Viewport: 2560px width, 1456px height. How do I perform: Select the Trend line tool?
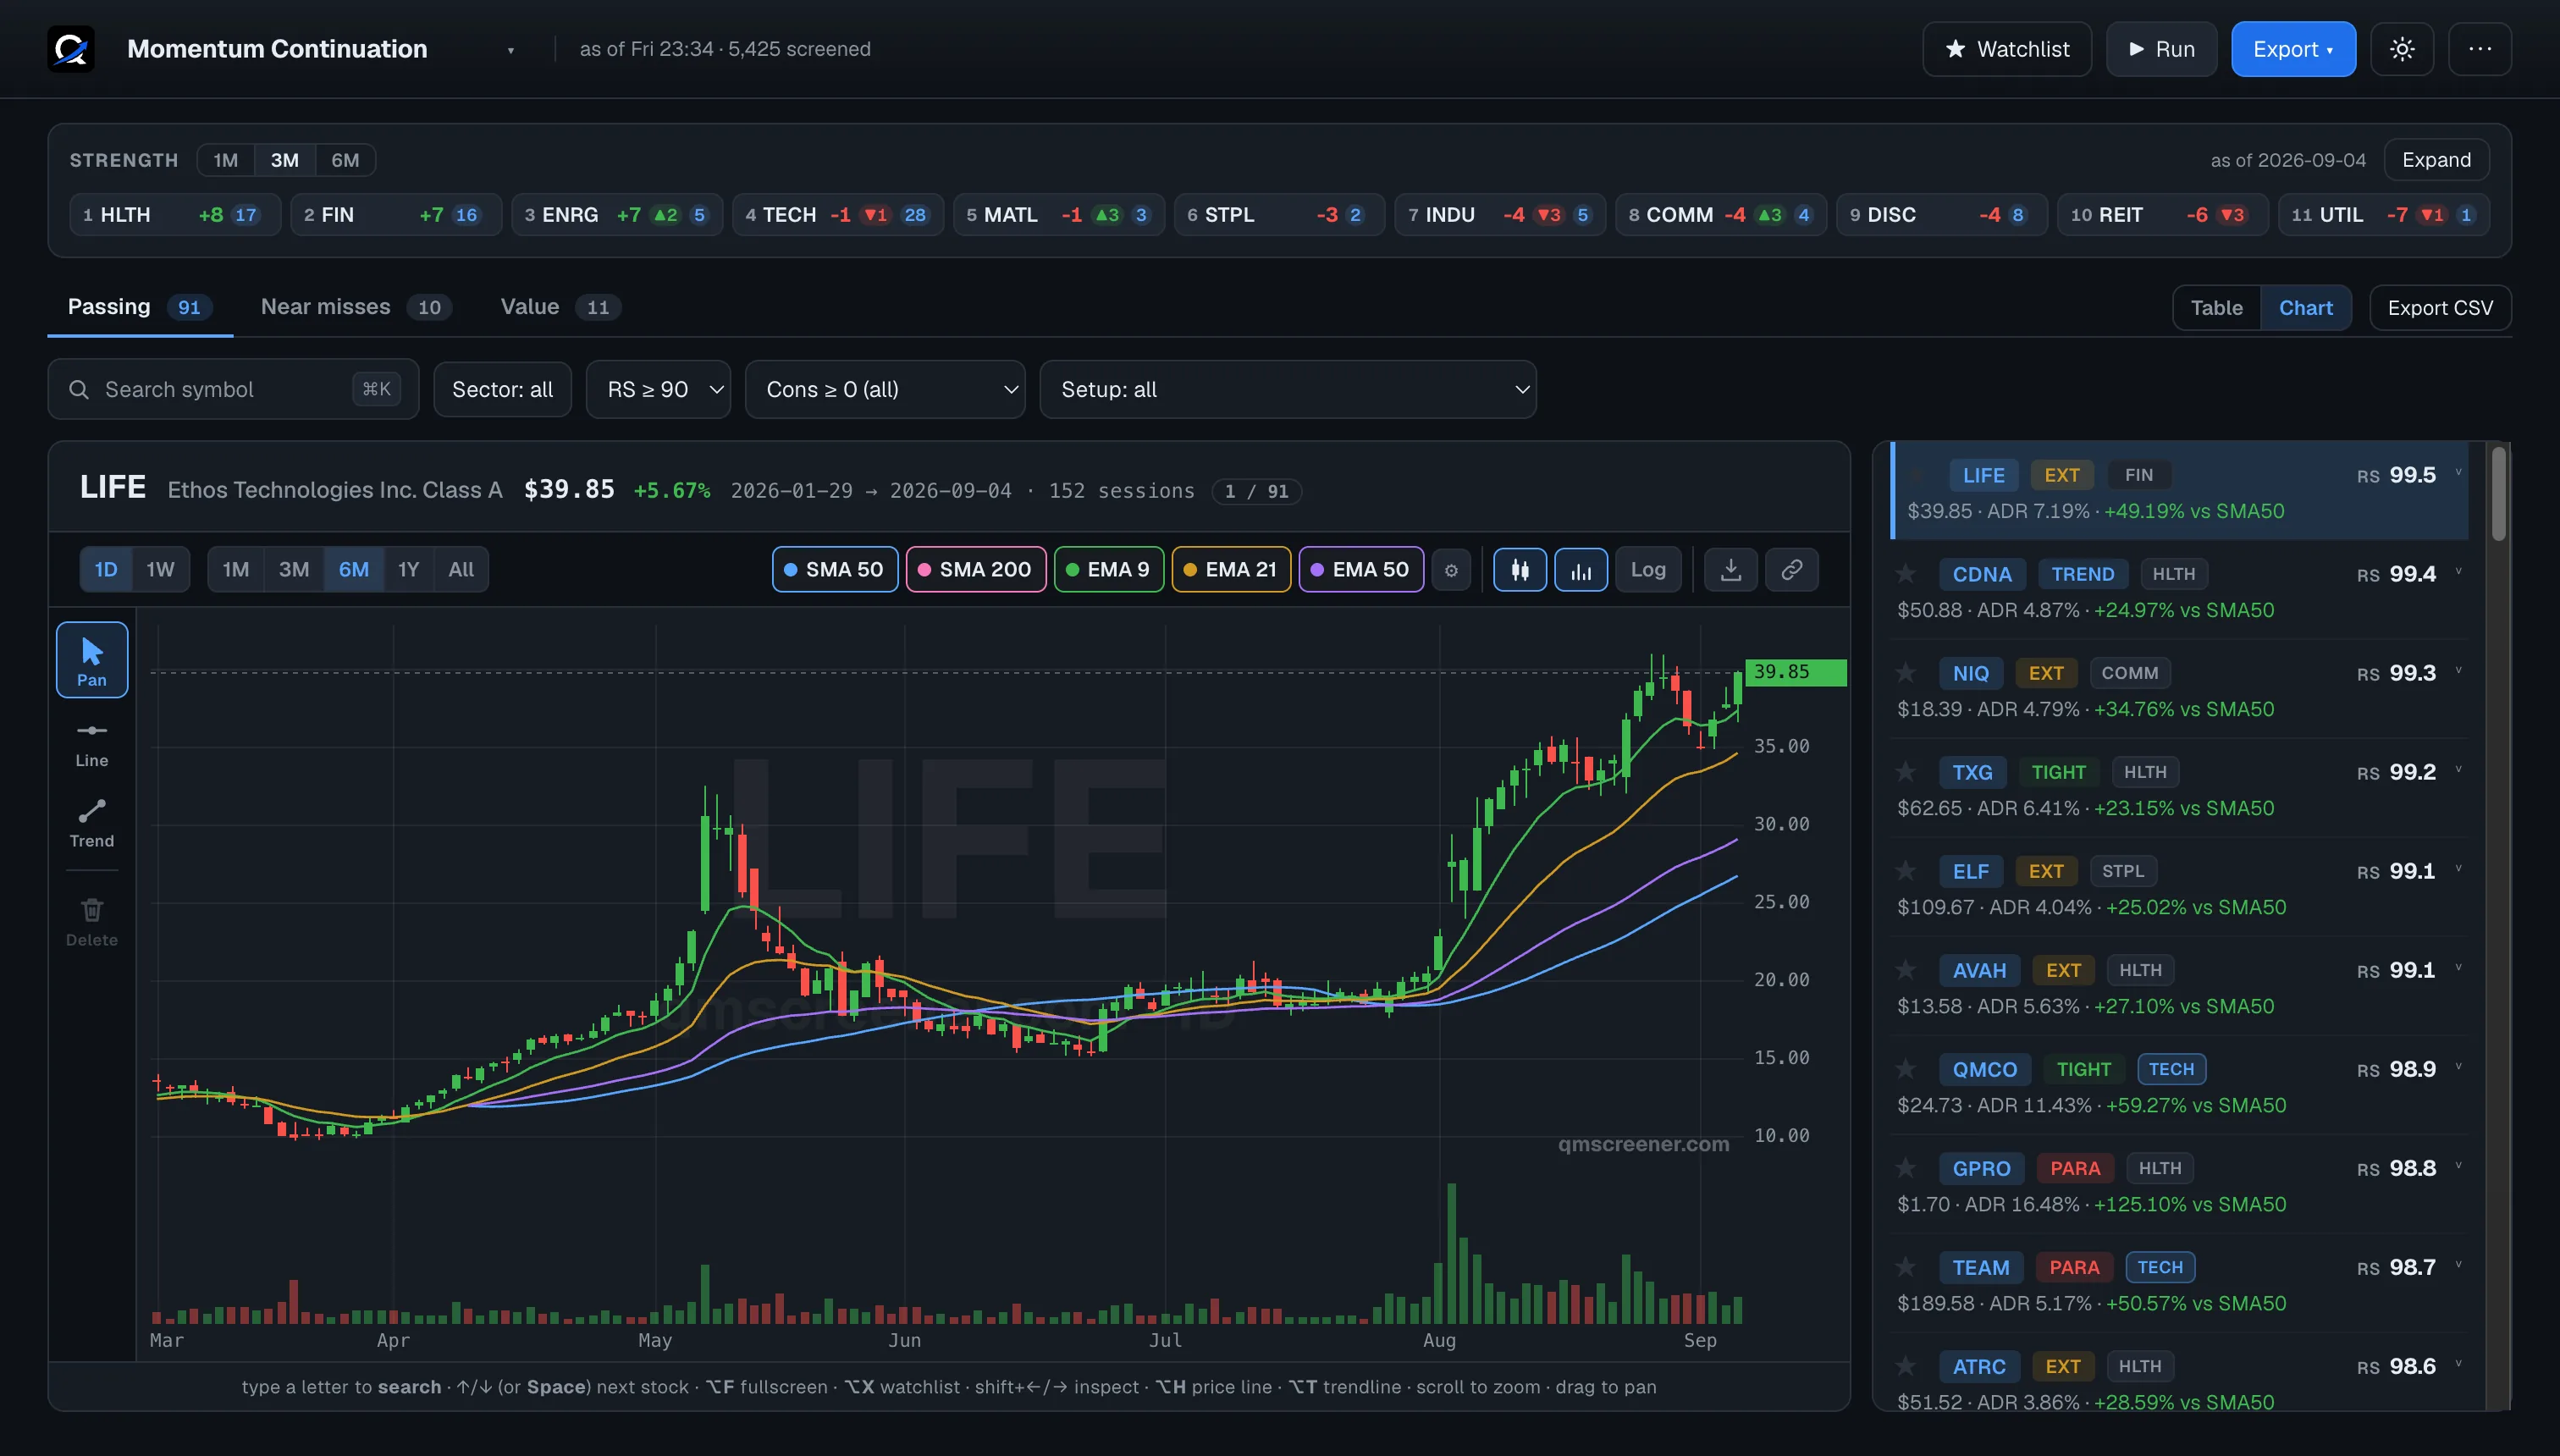(92, 824)
